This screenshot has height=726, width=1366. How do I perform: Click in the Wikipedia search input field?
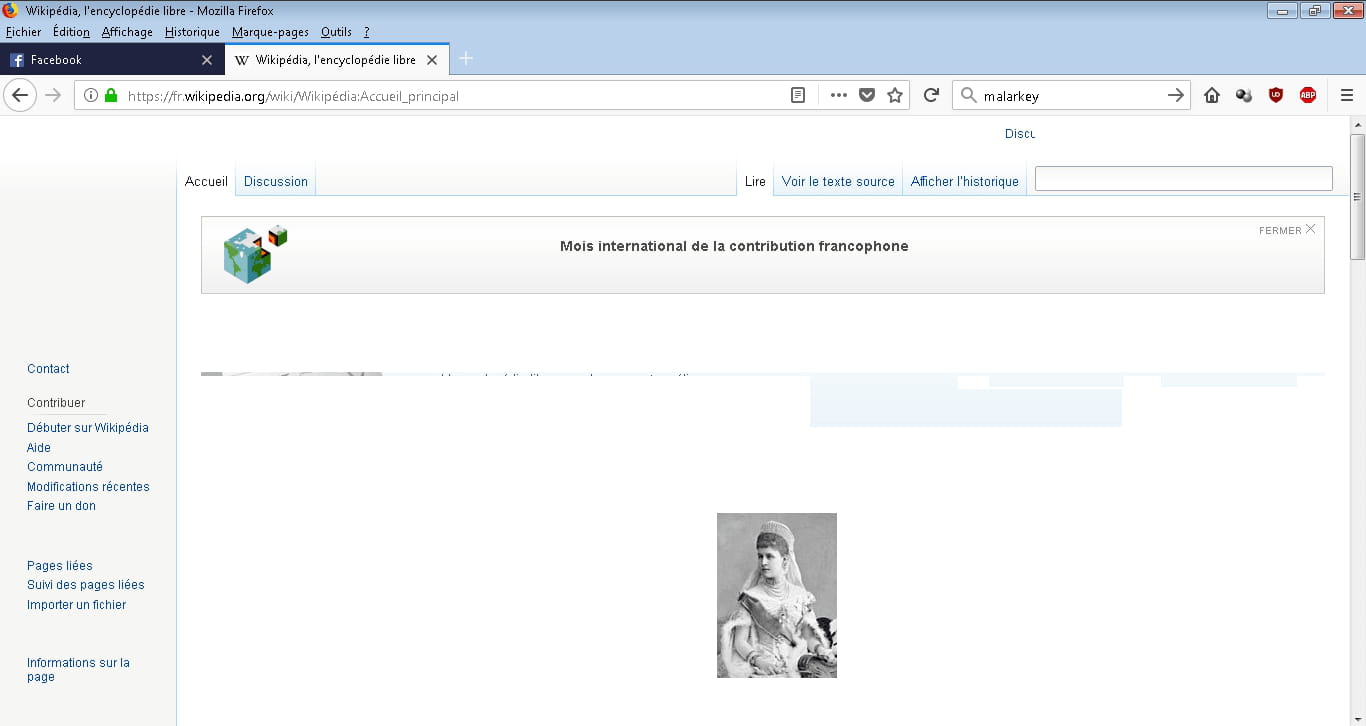pyautogui.click(x=1183, y=179)
